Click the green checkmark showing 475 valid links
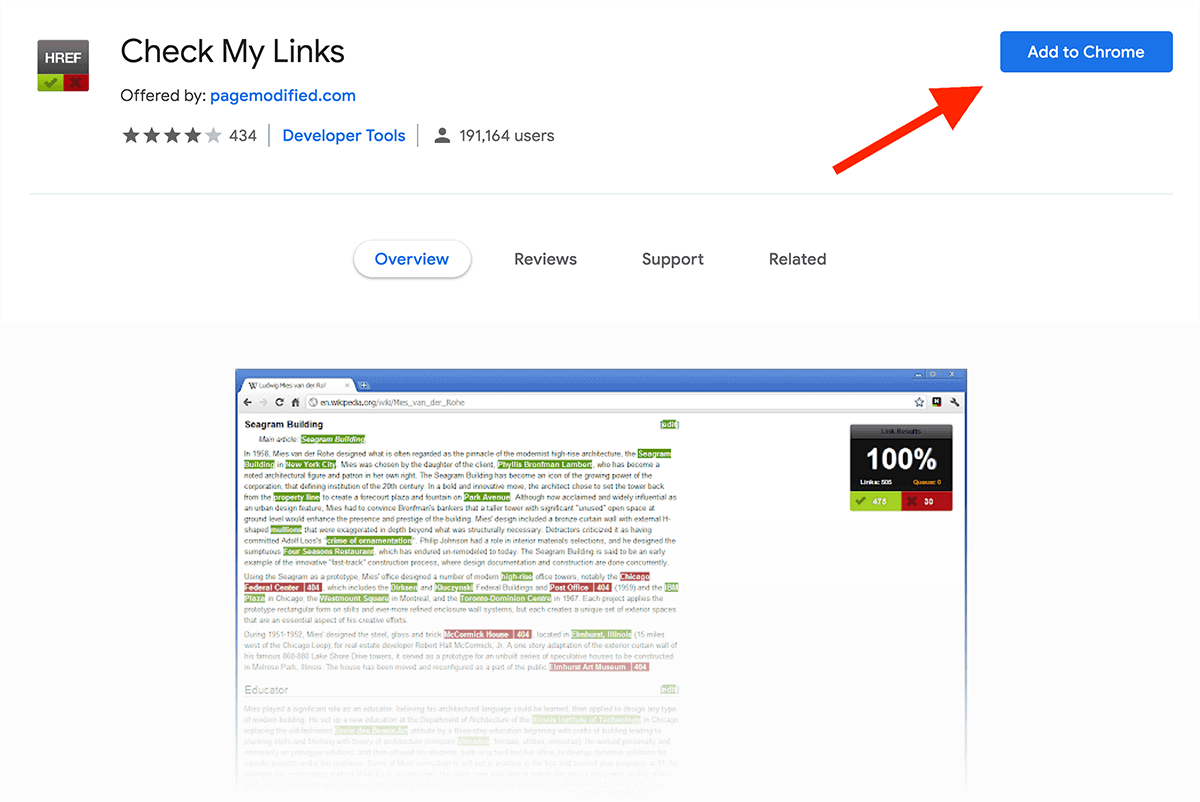The image size is (1200, 802). pos(874,501)
